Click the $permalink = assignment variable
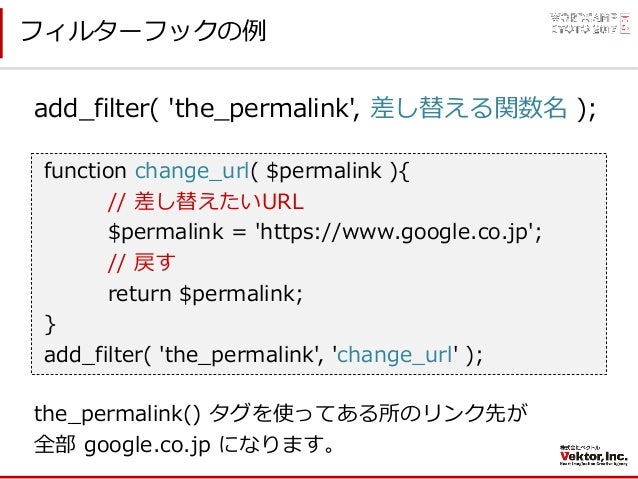Image resolution: width=638 pixels, height=479 pixels. click(x=166, y=232)
